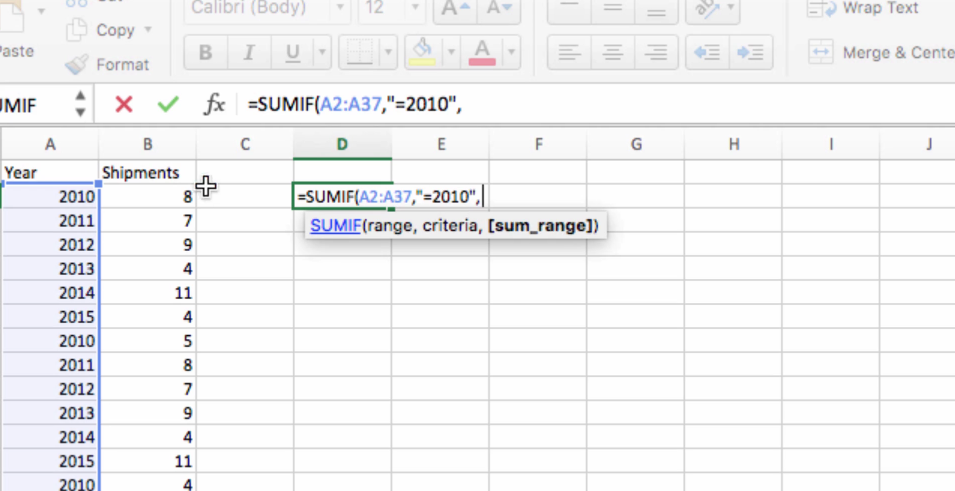Open SUMIF help link in tooltip
955x491 pixels.
click(x=336, y=226)
